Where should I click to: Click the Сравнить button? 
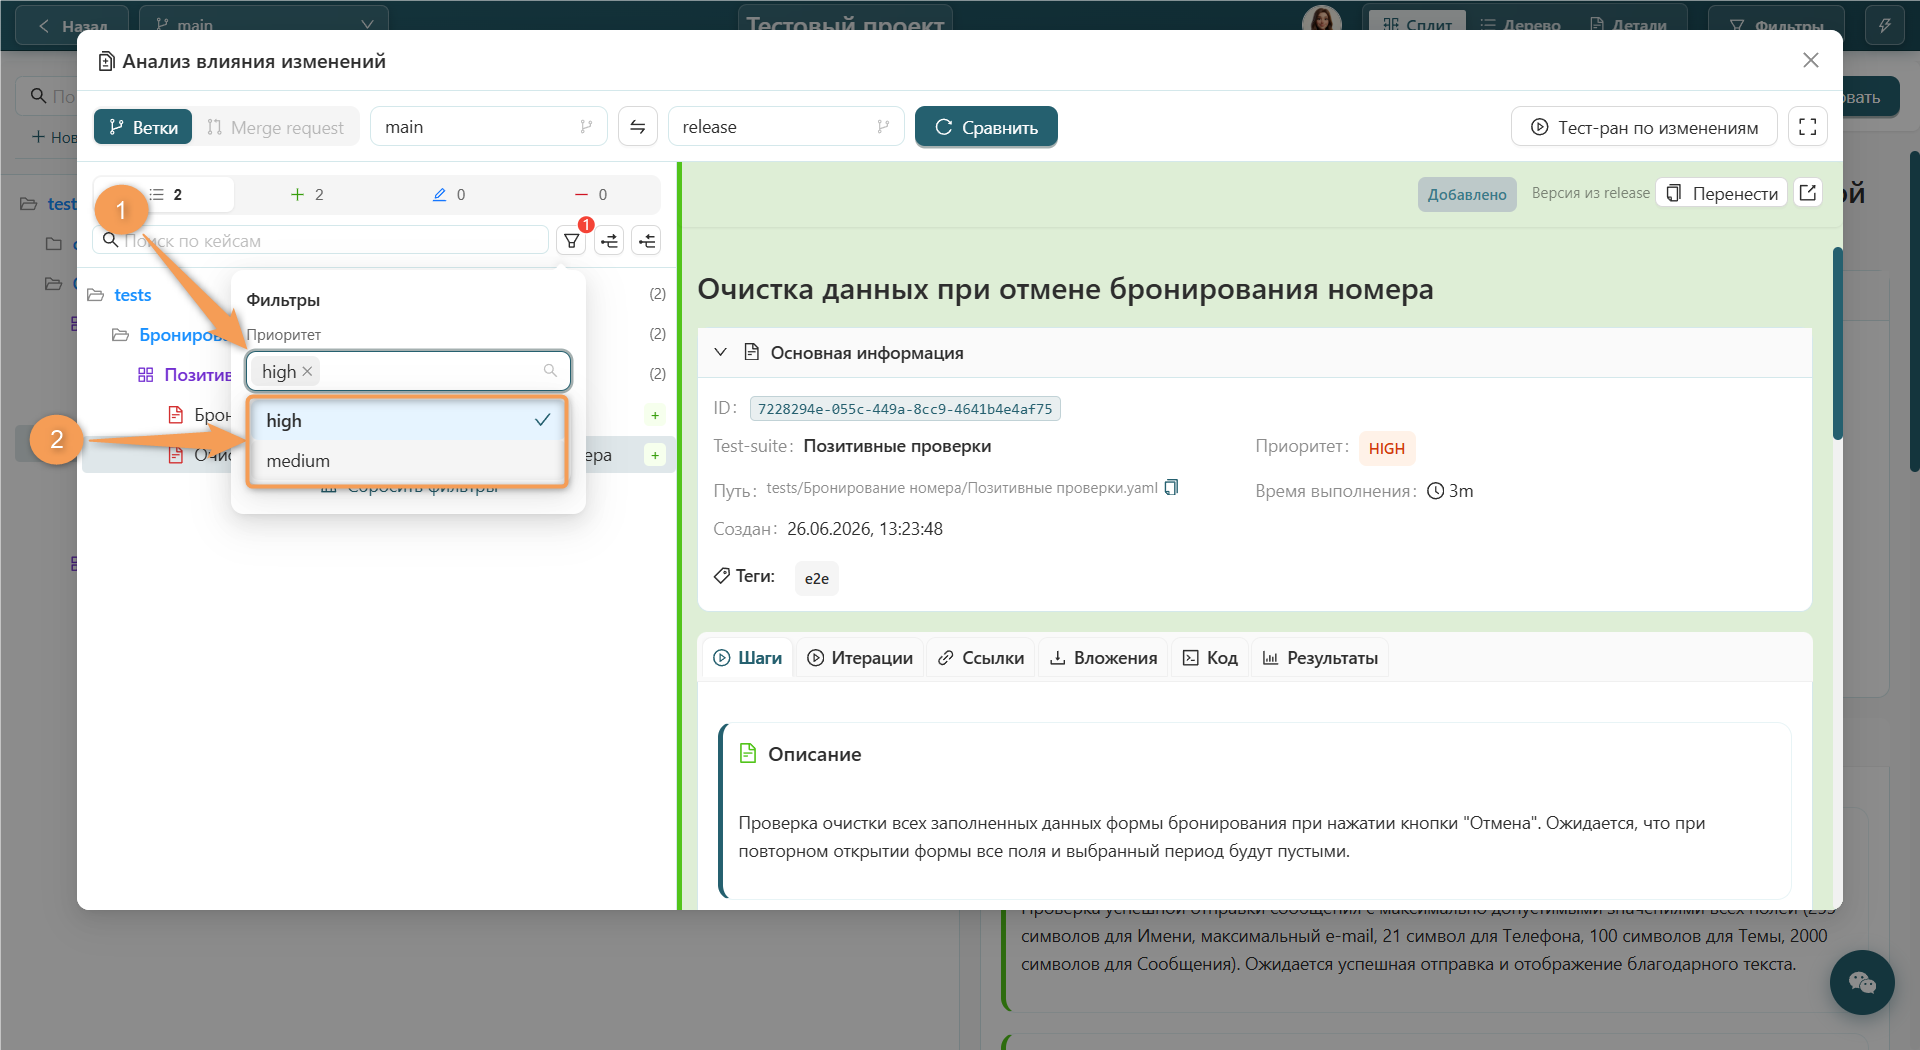click(x=986, y=127)
